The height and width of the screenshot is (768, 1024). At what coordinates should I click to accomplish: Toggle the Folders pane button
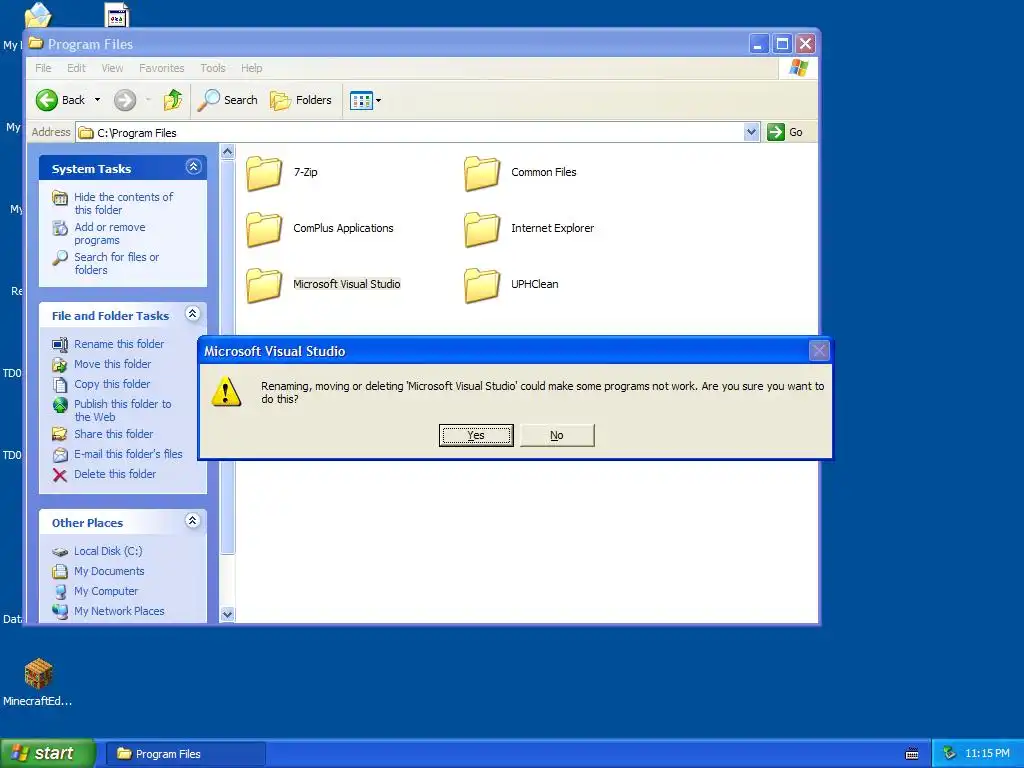(301, 100)
